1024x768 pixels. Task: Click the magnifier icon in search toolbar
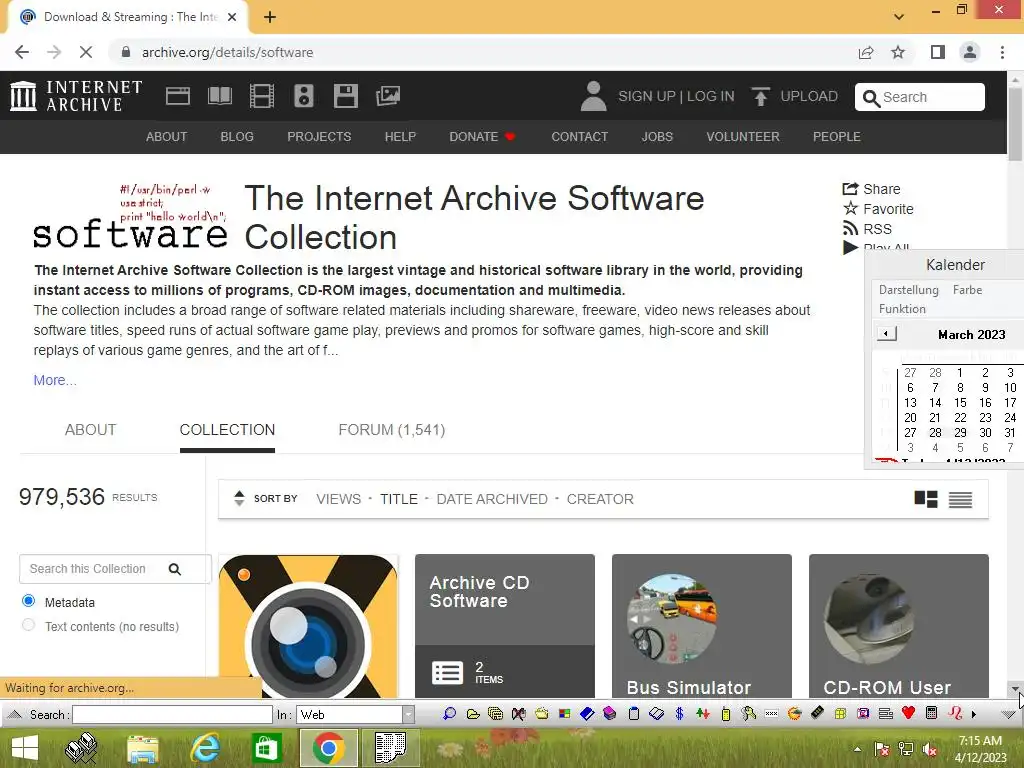tap(449, 714)
